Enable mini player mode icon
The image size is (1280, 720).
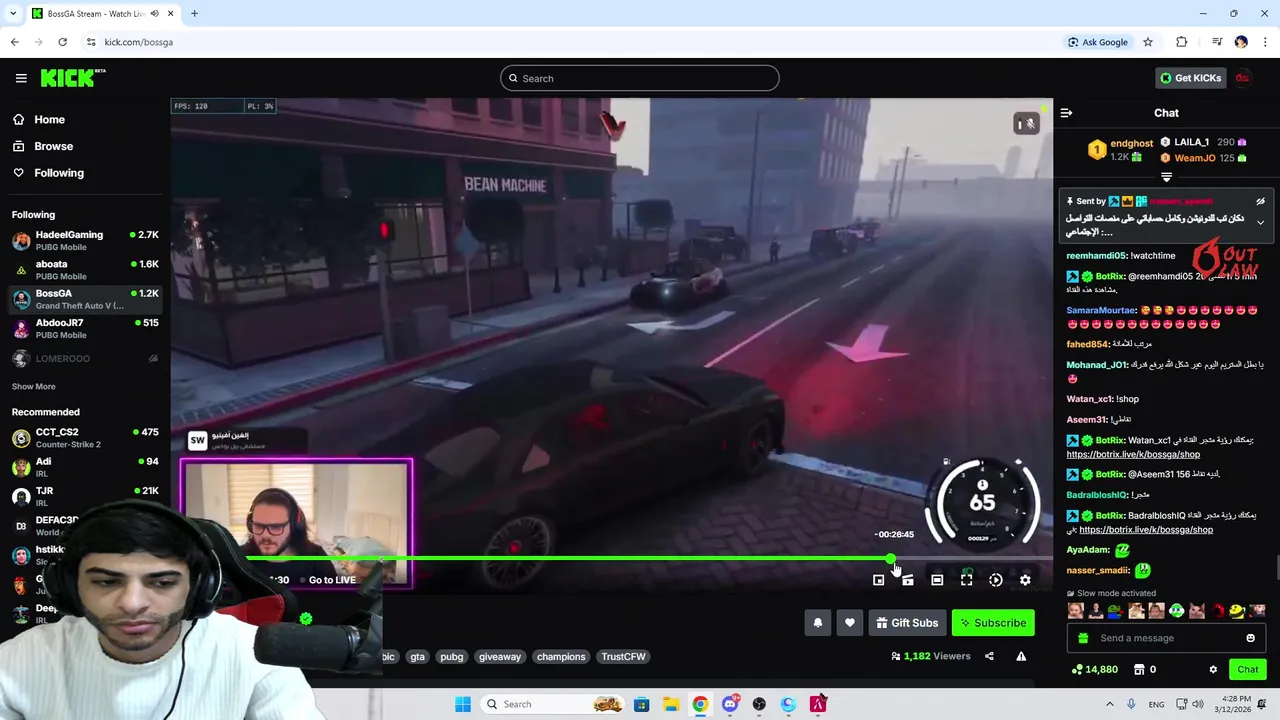click(878, 580)
